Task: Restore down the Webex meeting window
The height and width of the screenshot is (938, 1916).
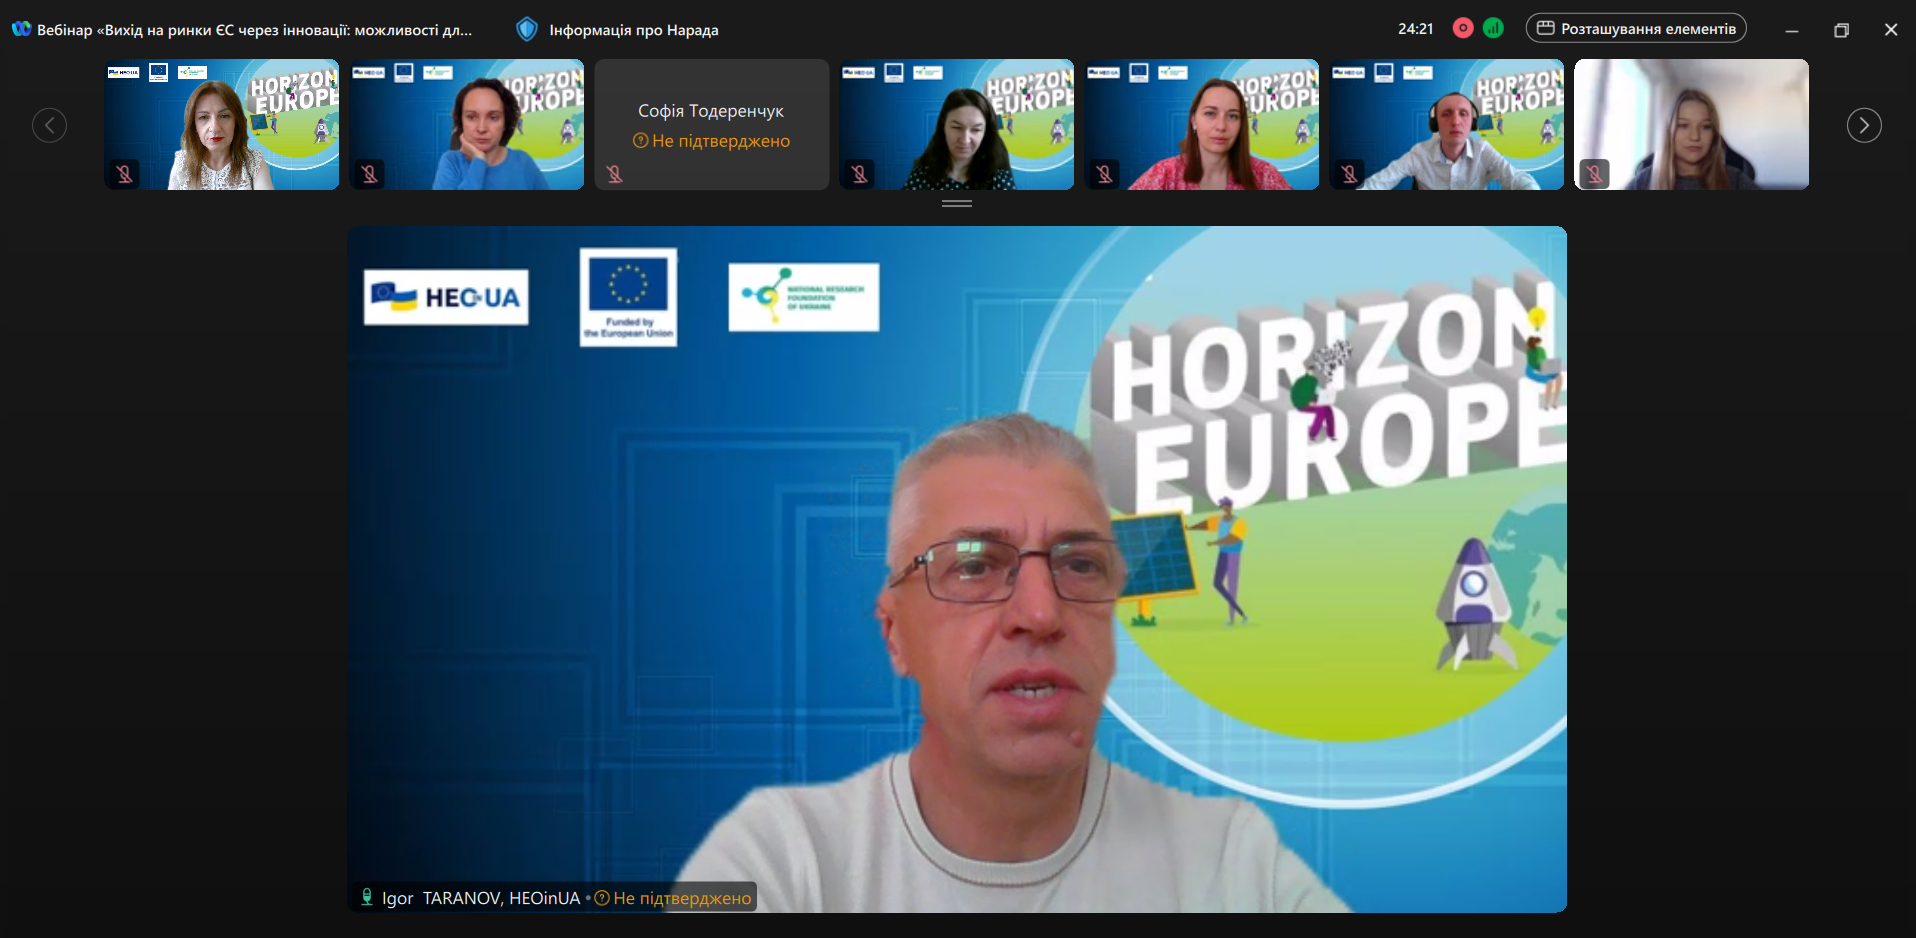Action: point(1841,30)
